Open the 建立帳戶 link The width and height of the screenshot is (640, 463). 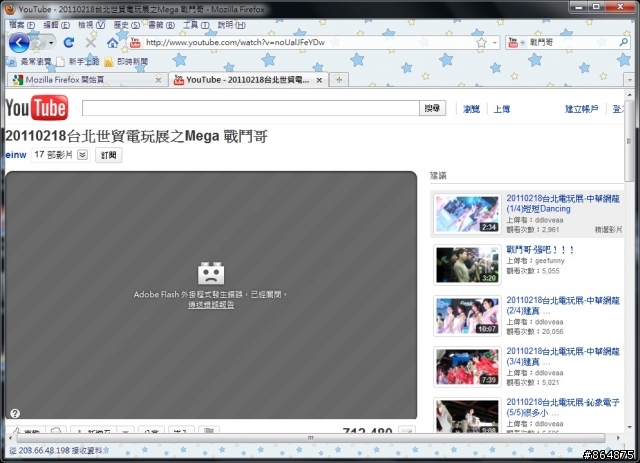click(x=582, y=109)
